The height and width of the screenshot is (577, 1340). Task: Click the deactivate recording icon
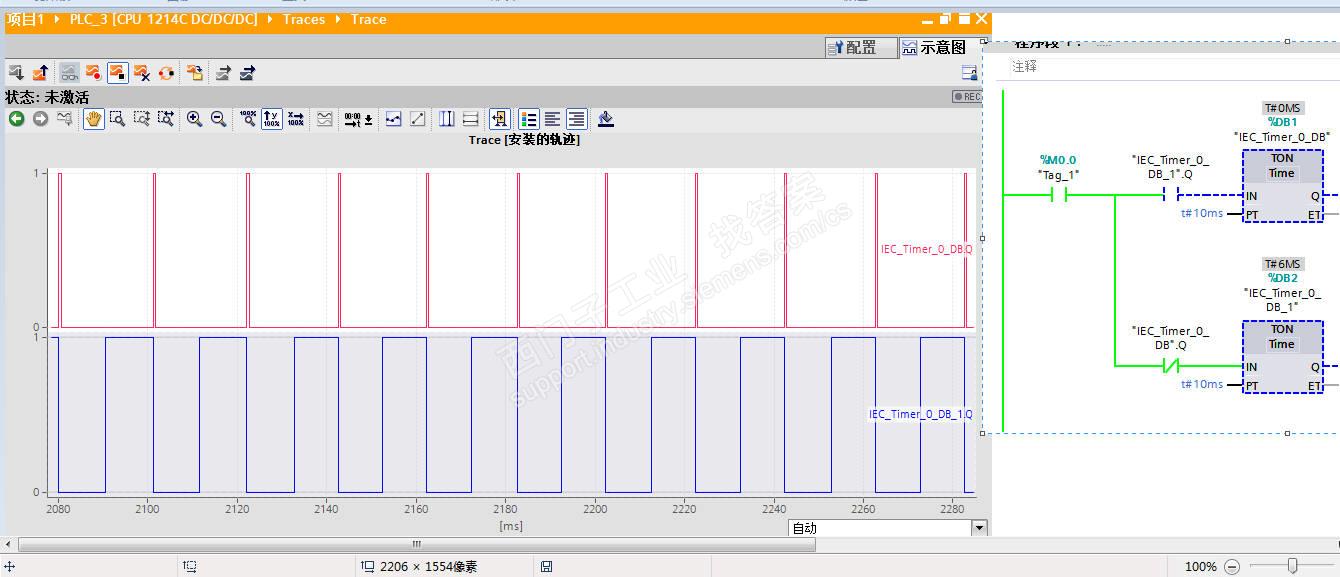[117, 72]
